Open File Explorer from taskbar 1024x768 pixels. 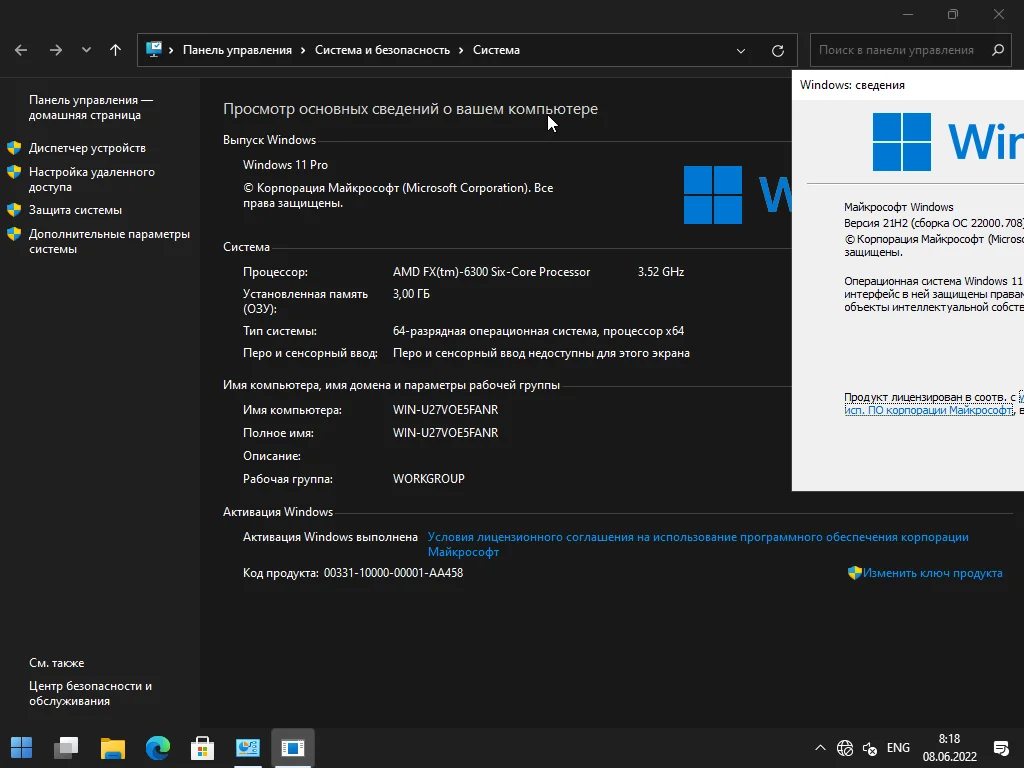(x=112, y=747)
